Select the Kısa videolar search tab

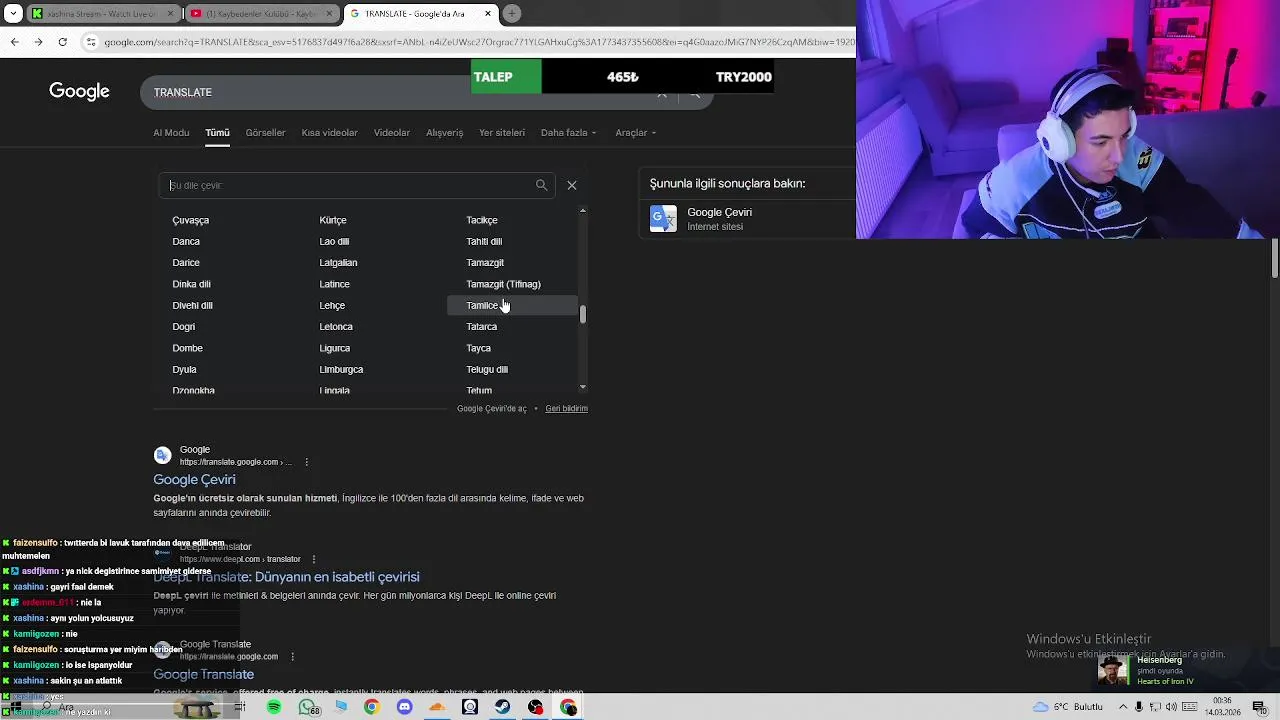[x=329, y=133]
